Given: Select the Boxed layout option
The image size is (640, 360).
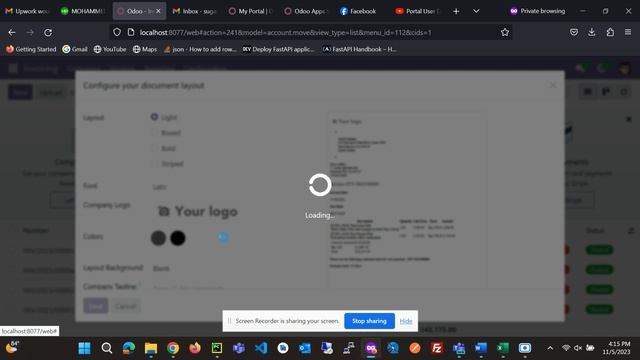Looking at the screenshot, I should 154,133.
